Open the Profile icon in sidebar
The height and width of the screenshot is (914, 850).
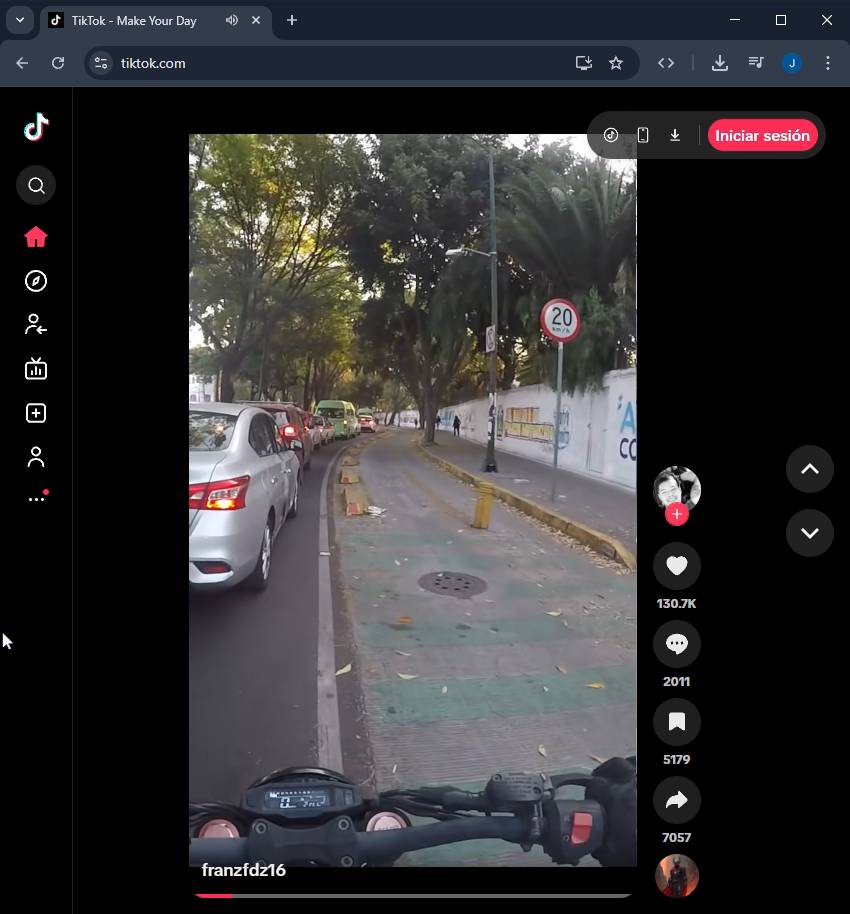tap(36, 457)
